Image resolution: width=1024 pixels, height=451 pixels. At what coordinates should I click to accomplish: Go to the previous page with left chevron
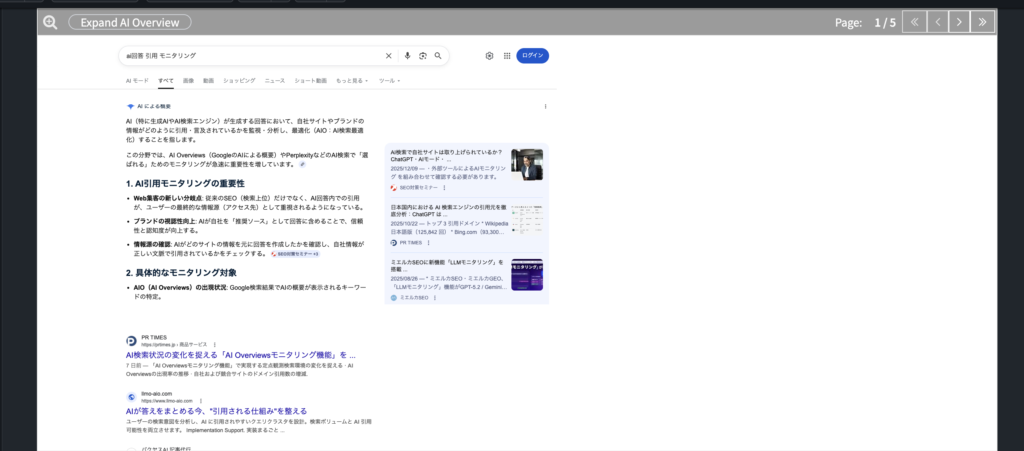point(936,21)
